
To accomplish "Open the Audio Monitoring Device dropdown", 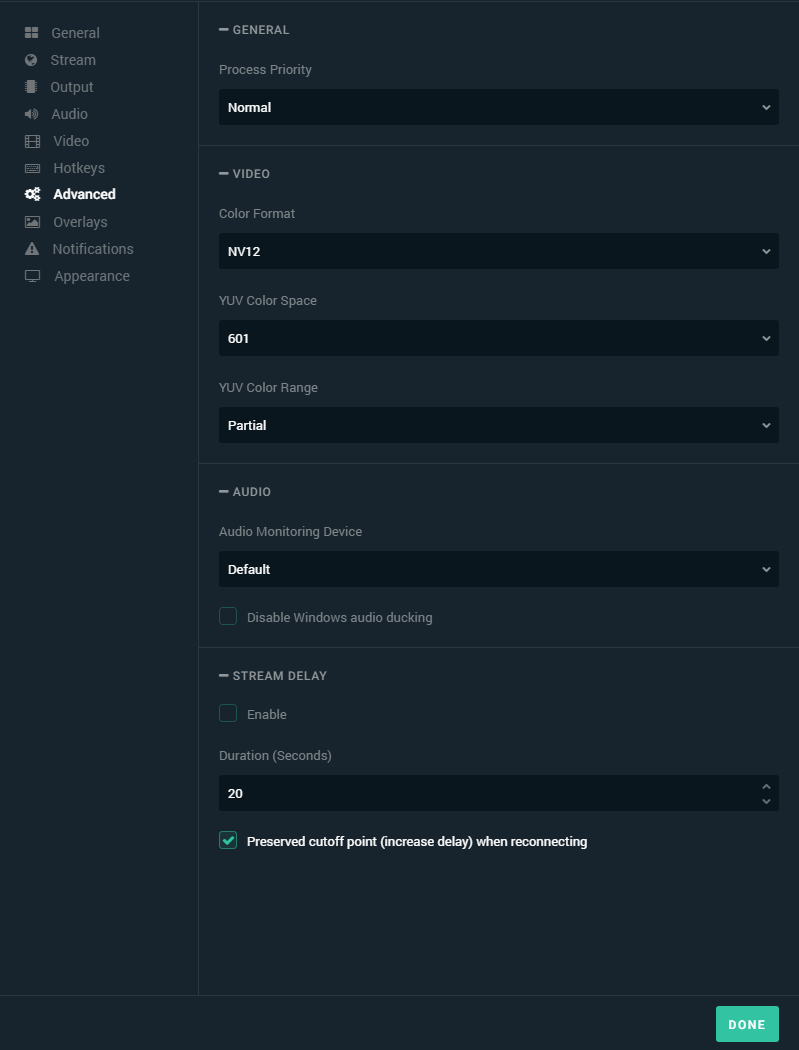I will [499, 569].
